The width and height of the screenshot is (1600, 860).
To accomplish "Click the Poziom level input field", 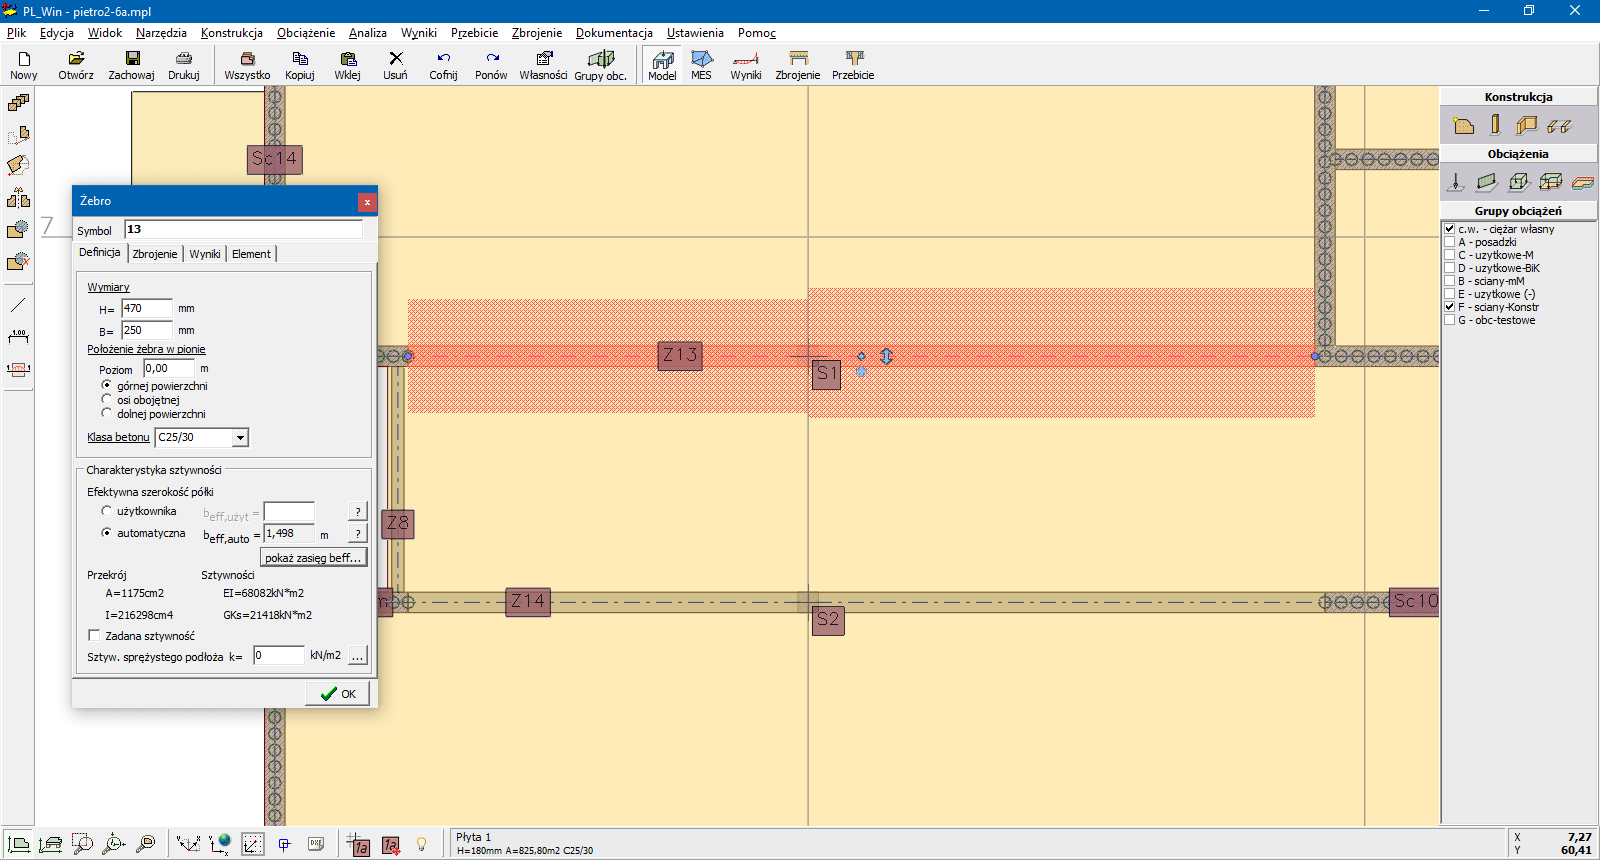I will [169, 368].
